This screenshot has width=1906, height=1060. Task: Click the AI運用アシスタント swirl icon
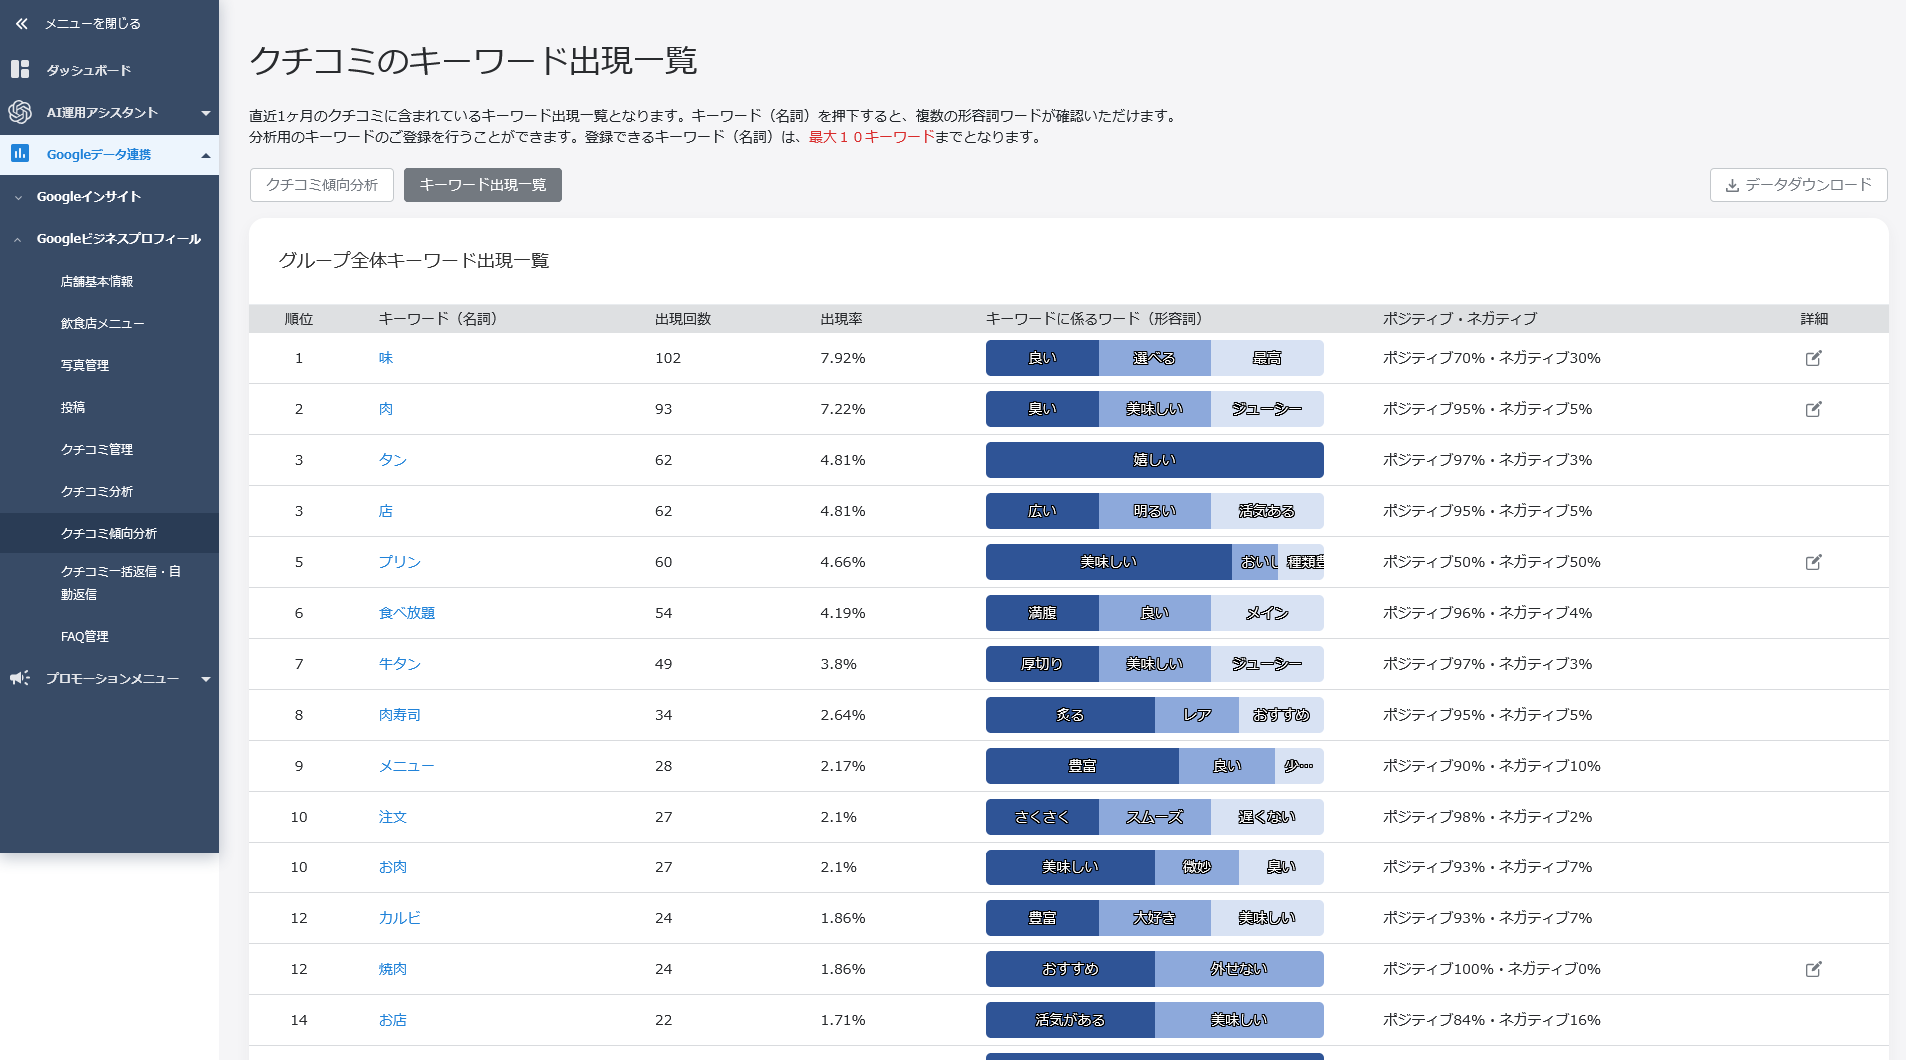click(x=20, y=112)
